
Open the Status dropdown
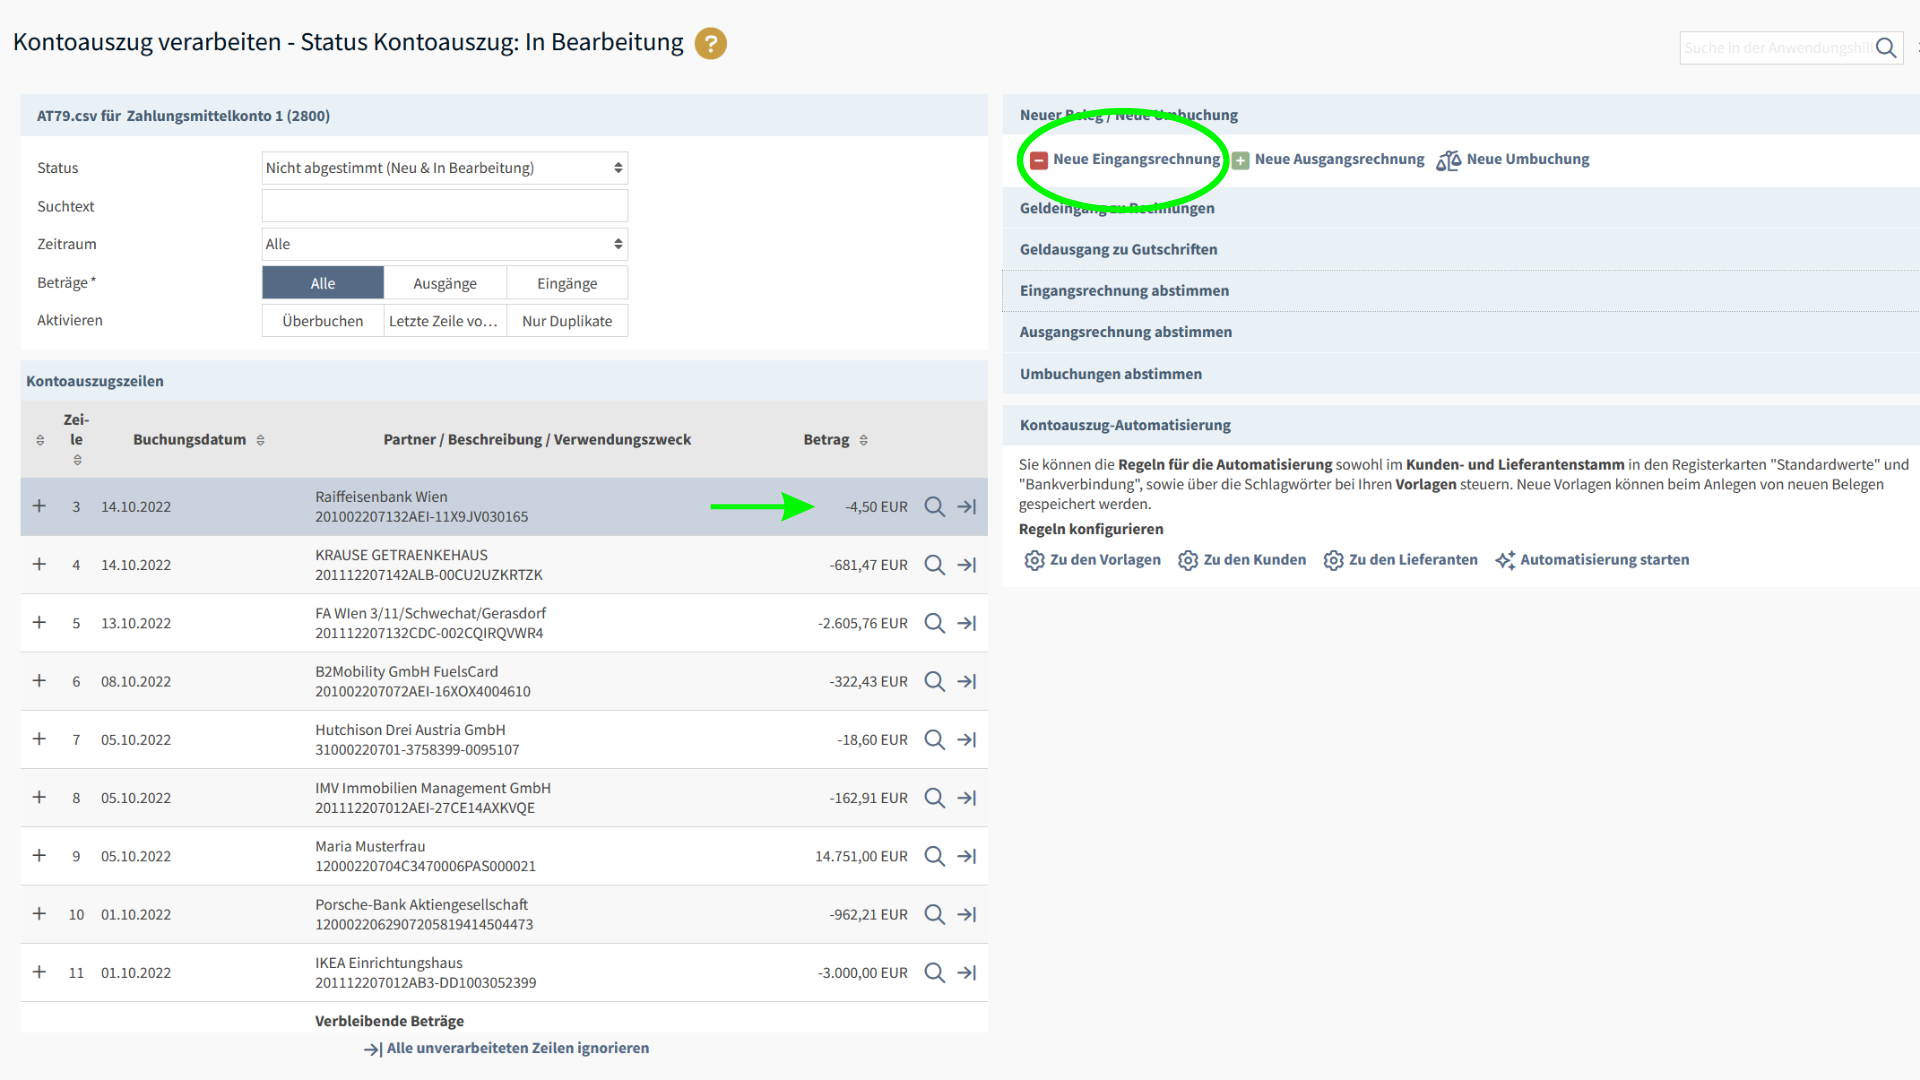[x=445, y=168]
